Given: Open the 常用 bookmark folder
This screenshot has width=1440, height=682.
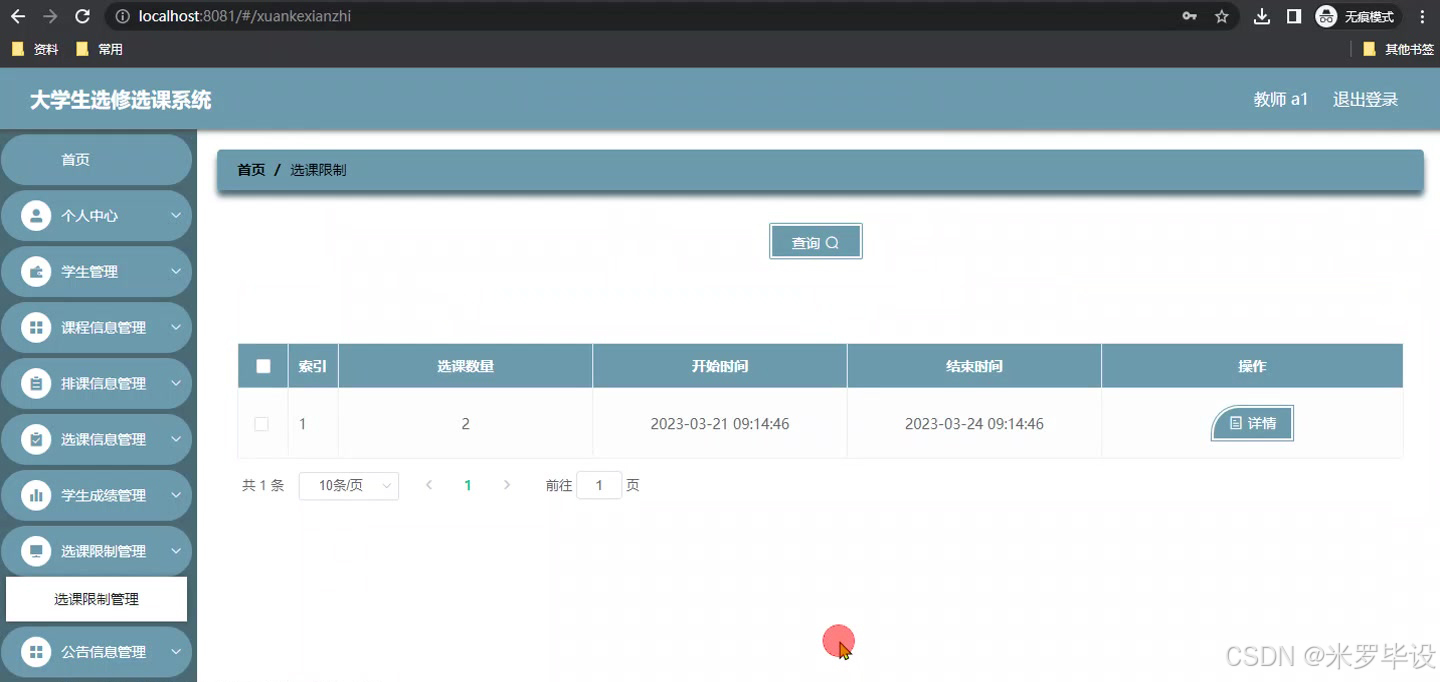Looking at the screenshot, I should [x=99, y=49].
